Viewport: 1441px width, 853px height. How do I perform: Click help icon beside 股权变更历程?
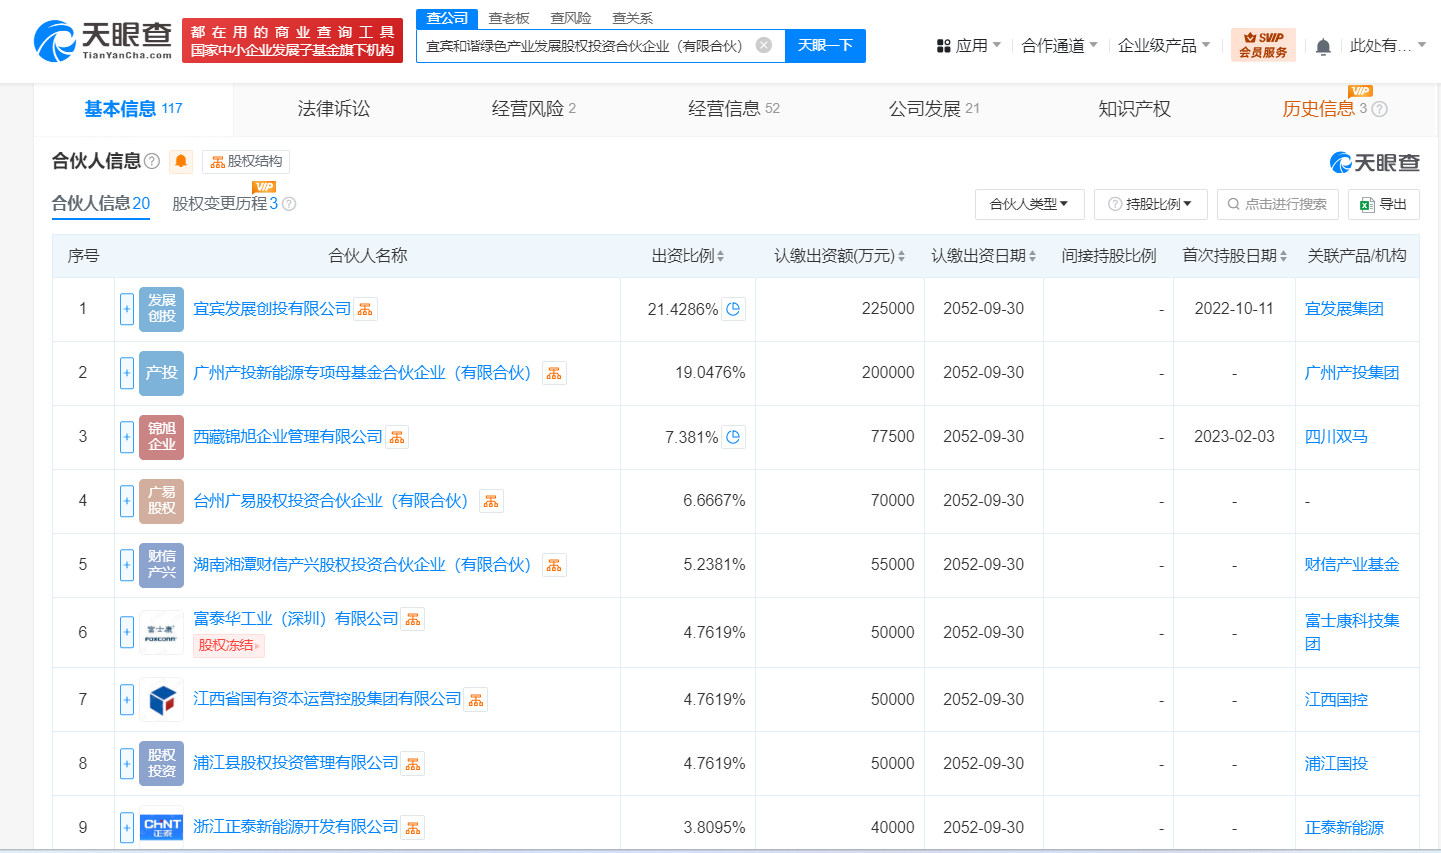(289, 204)
